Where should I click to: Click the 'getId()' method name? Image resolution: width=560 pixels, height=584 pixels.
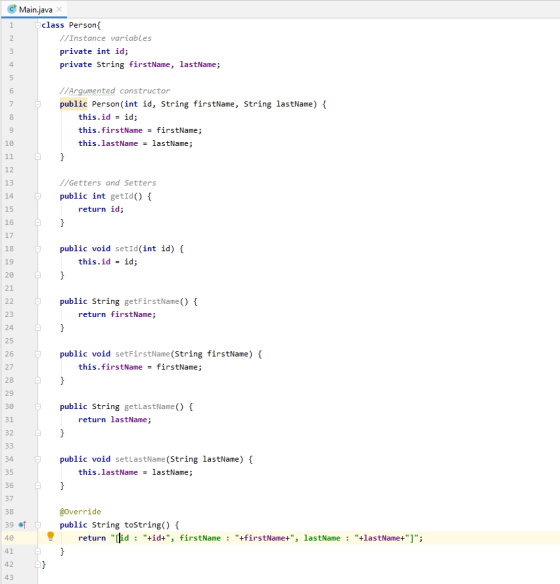(126, 196)
